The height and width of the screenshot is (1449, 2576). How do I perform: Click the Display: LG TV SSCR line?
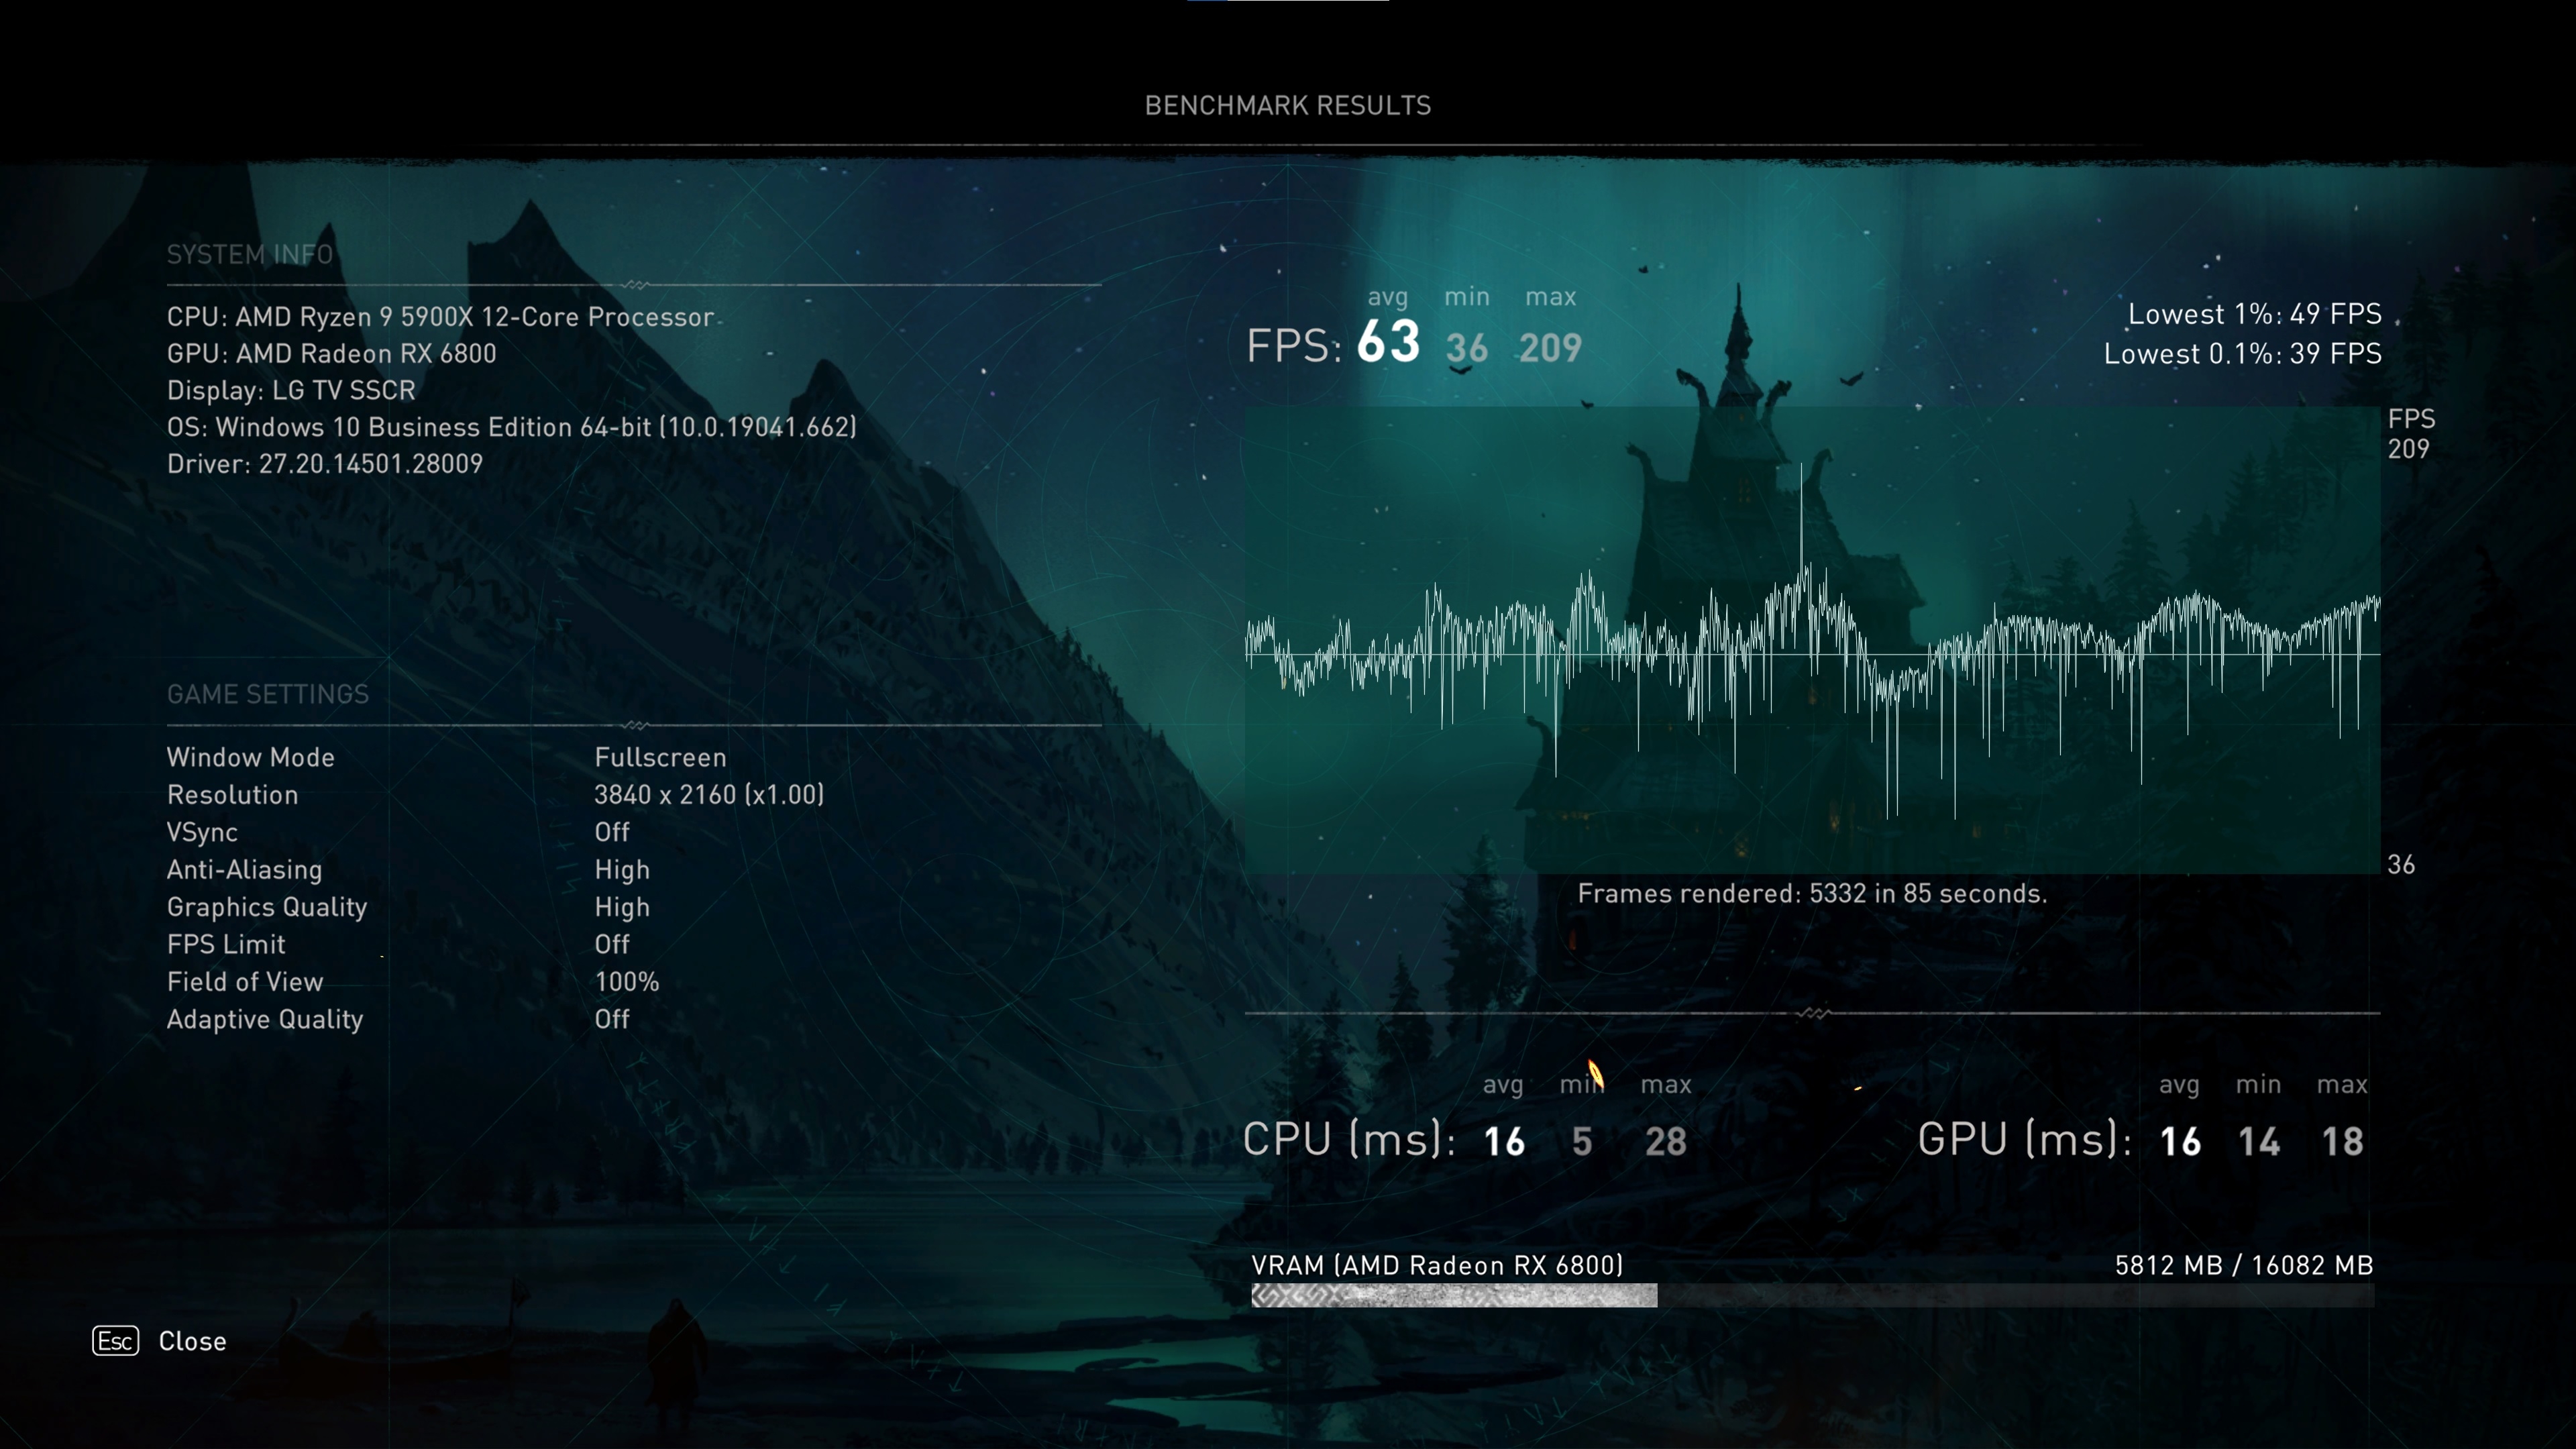click(x=291, y=390)
